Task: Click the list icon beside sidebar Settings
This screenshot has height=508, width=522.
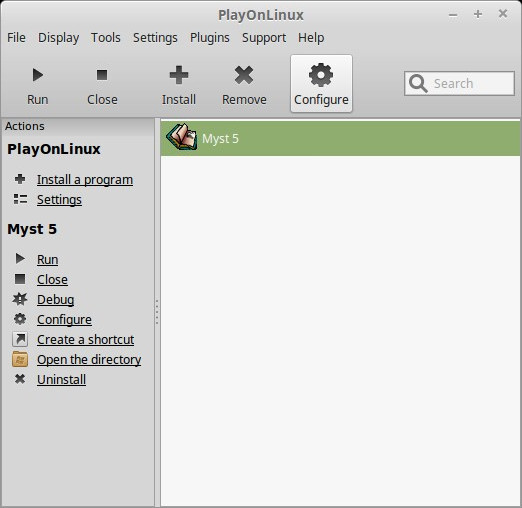Action: click(20, 199)
